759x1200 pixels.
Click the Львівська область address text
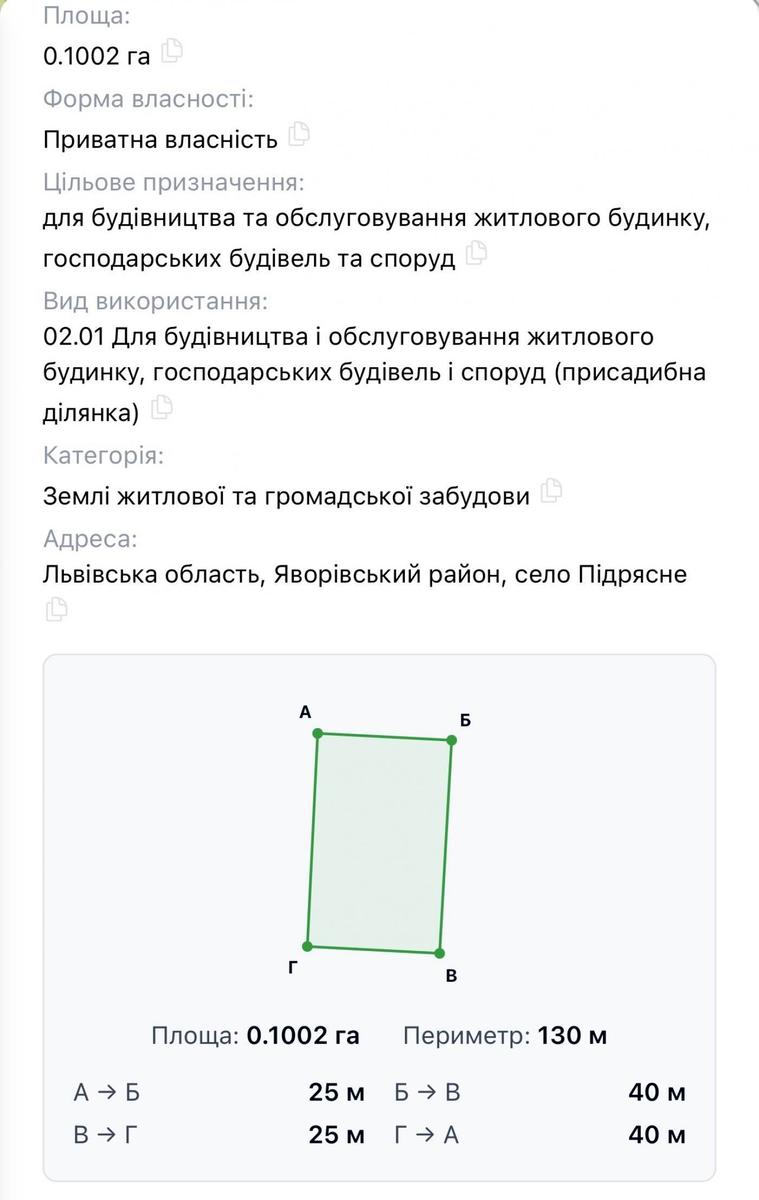pyautogui.click(x=365, y=575)
